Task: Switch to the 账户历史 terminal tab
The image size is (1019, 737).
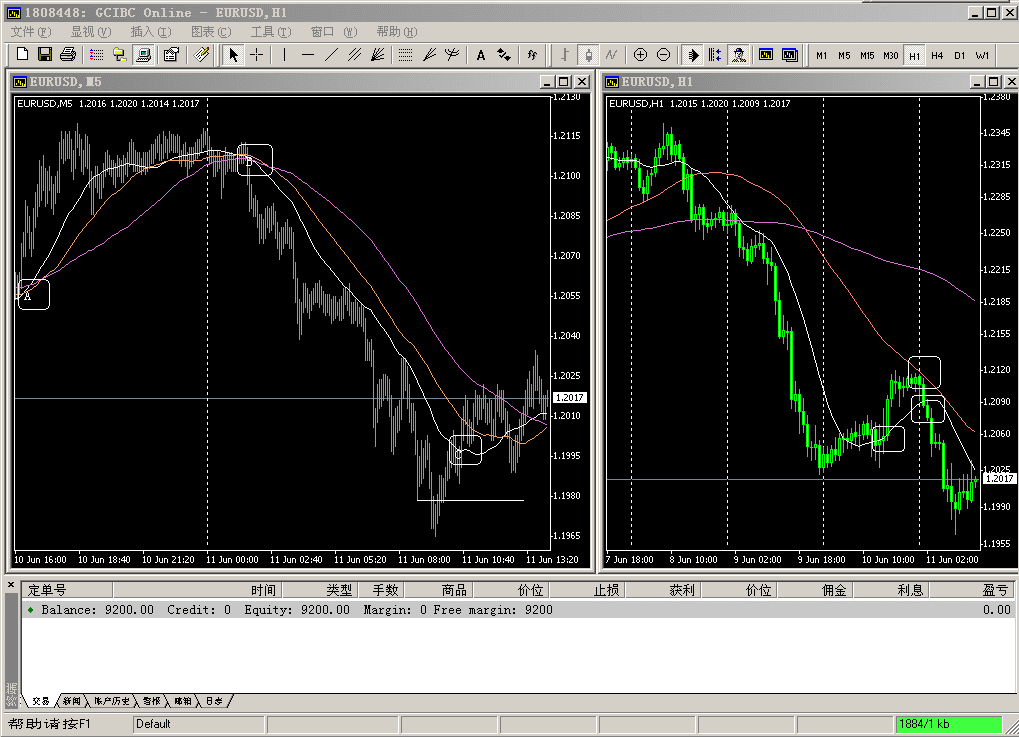Action: click(x=112, y=701)
